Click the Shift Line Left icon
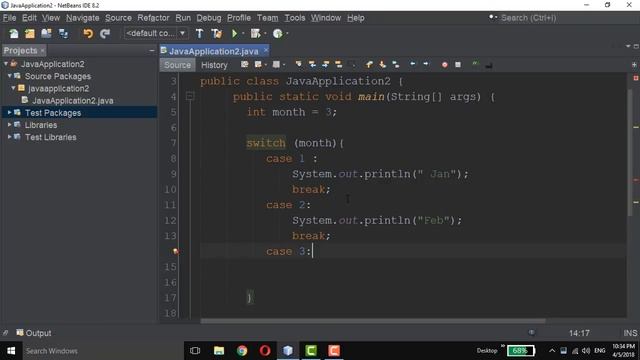 point(413,64)
